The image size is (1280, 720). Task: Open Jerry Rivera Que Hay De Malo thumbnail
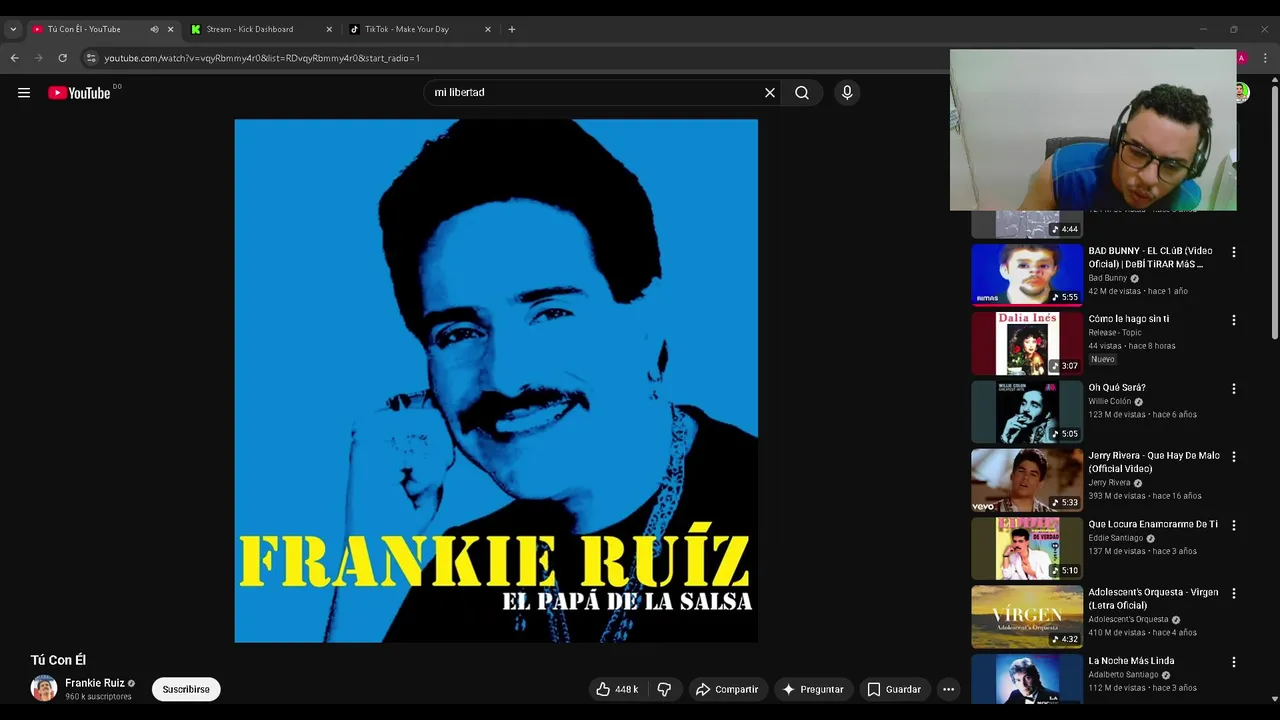tap(1027, 480)
